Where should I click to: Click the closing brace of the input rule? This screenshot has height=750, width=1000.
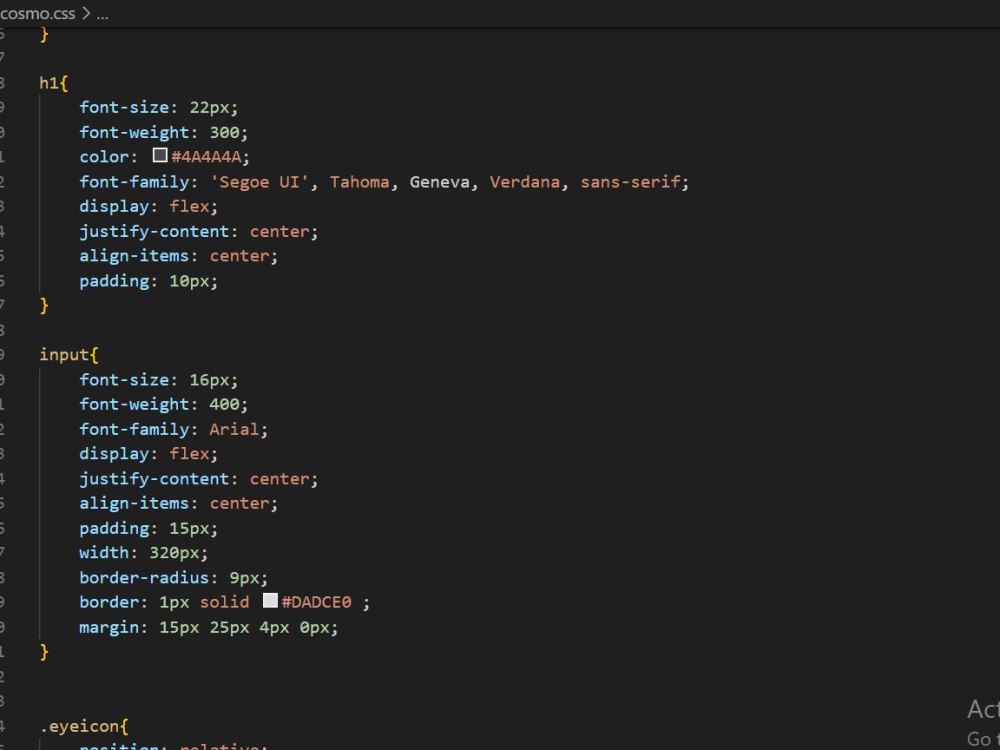pyautogui.click(x=44, y=652)
